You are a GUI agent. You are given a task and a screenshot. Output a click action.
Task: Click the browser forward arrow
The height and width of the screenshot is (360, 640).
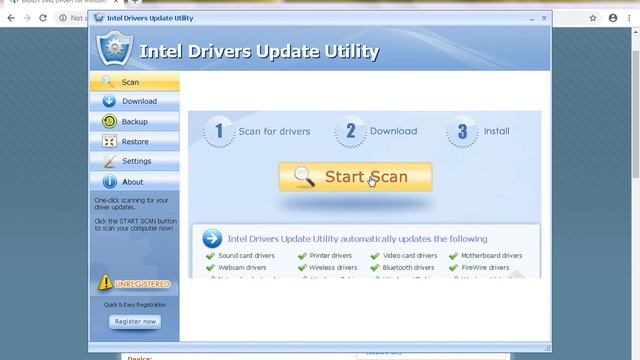click(27, 18)
